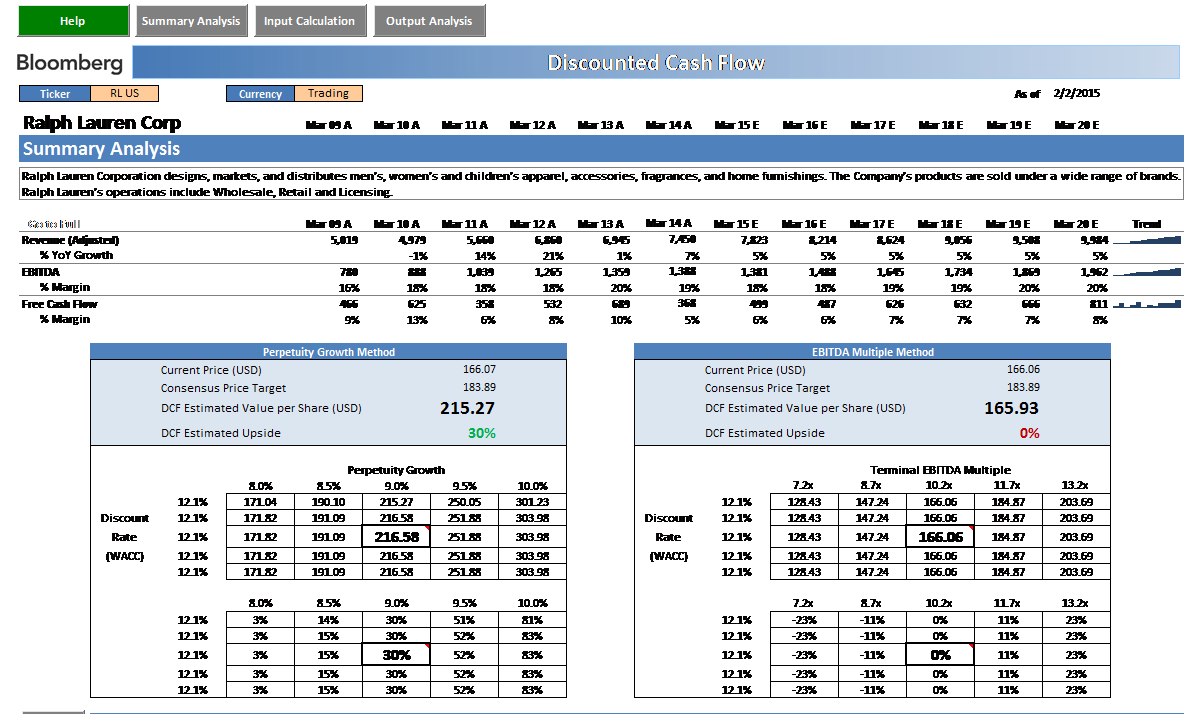Click the Summary Analysis section header bar
Image resolution: width=1185 pixels, height=715 pixels.
click(601, 148)
